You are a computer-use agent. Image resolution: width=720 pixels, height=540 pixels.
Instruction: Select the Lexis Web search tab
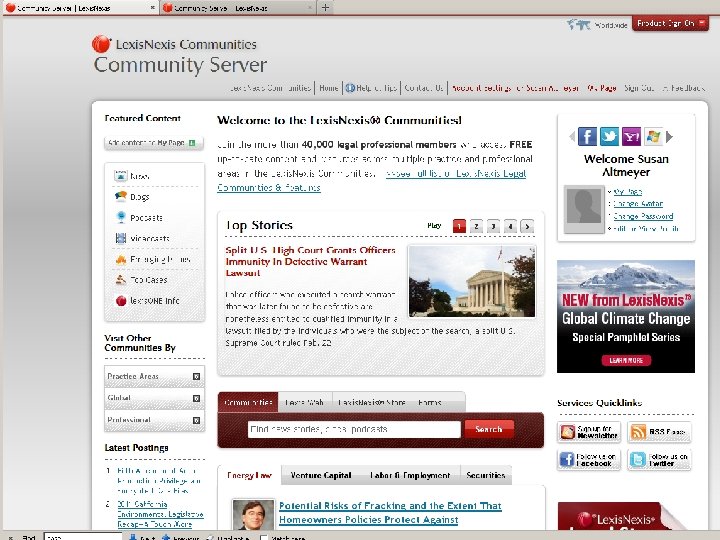(304, 402)
